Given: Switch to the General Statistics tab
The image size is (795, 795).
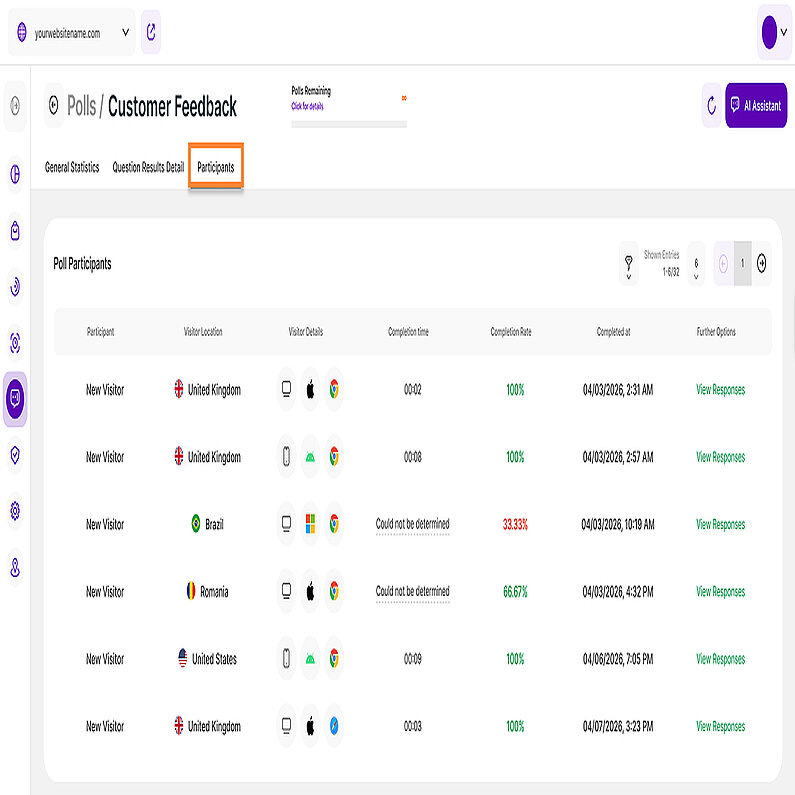Looking at the screenshot, I should click(x=72, y=167).
